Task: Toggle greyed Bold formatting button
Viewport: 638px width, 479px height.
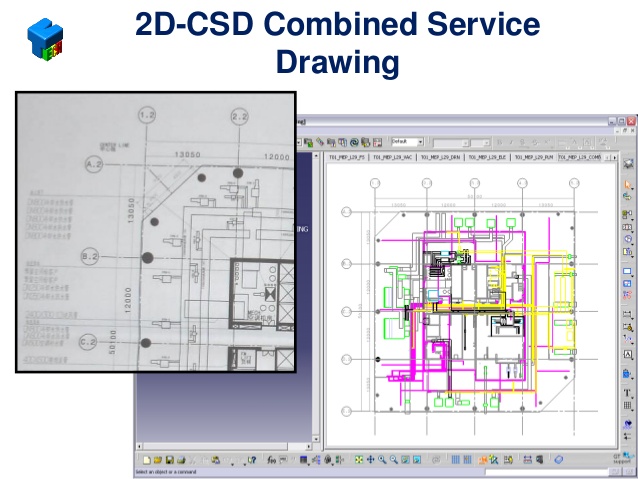Action: click(500, 142)
